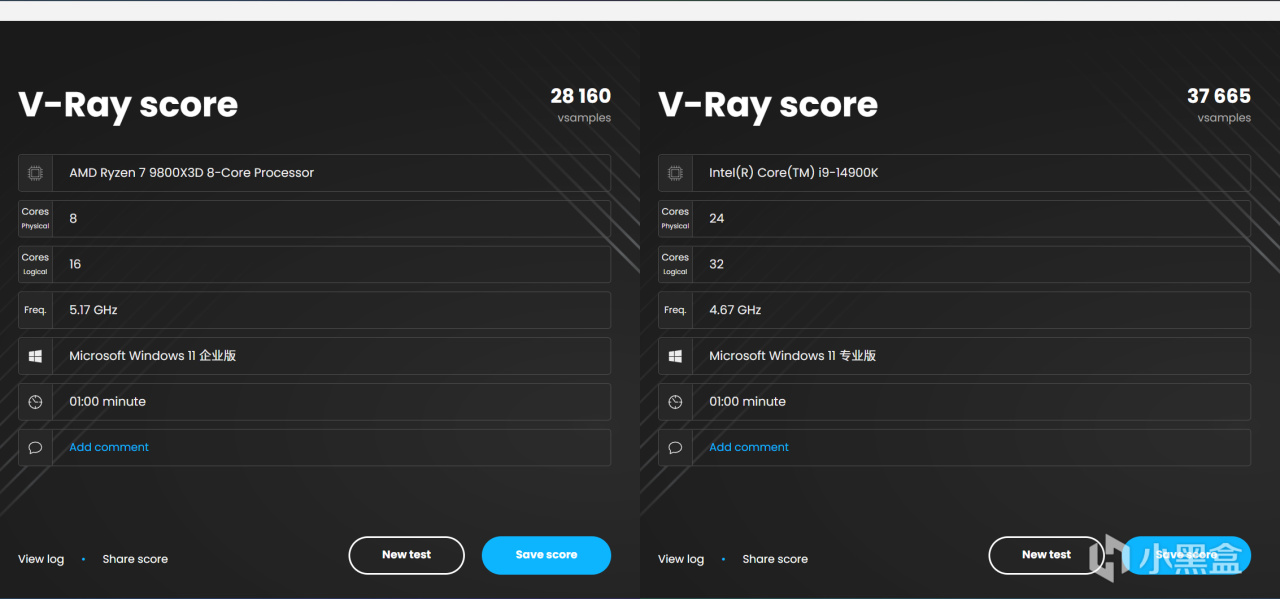Click the Cores Physical label beside value 8
The height and width of the screenshot is (599, 1280).
pyautogui.click(x=35, y=218)
